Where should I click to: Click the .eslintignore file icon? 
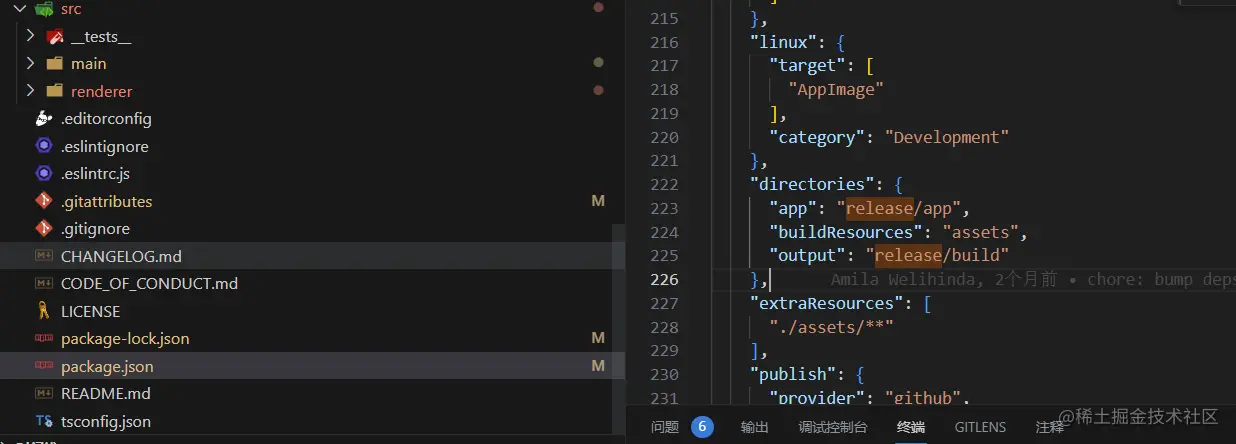point(43,146)
